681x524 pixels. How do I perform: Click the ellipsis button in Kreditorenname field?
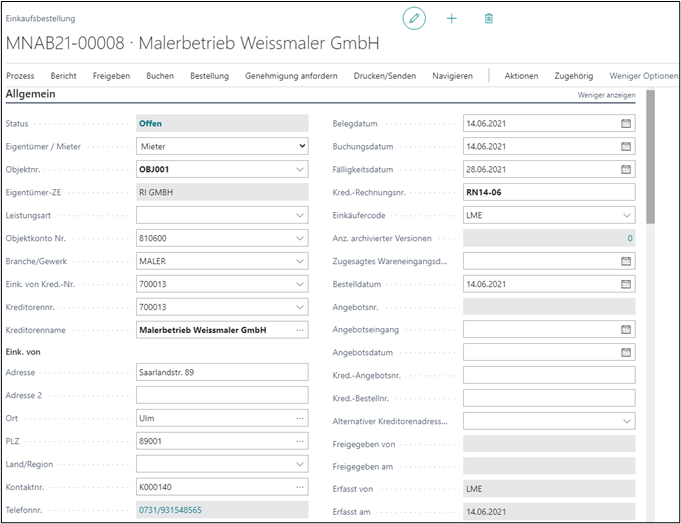point(300,329)
